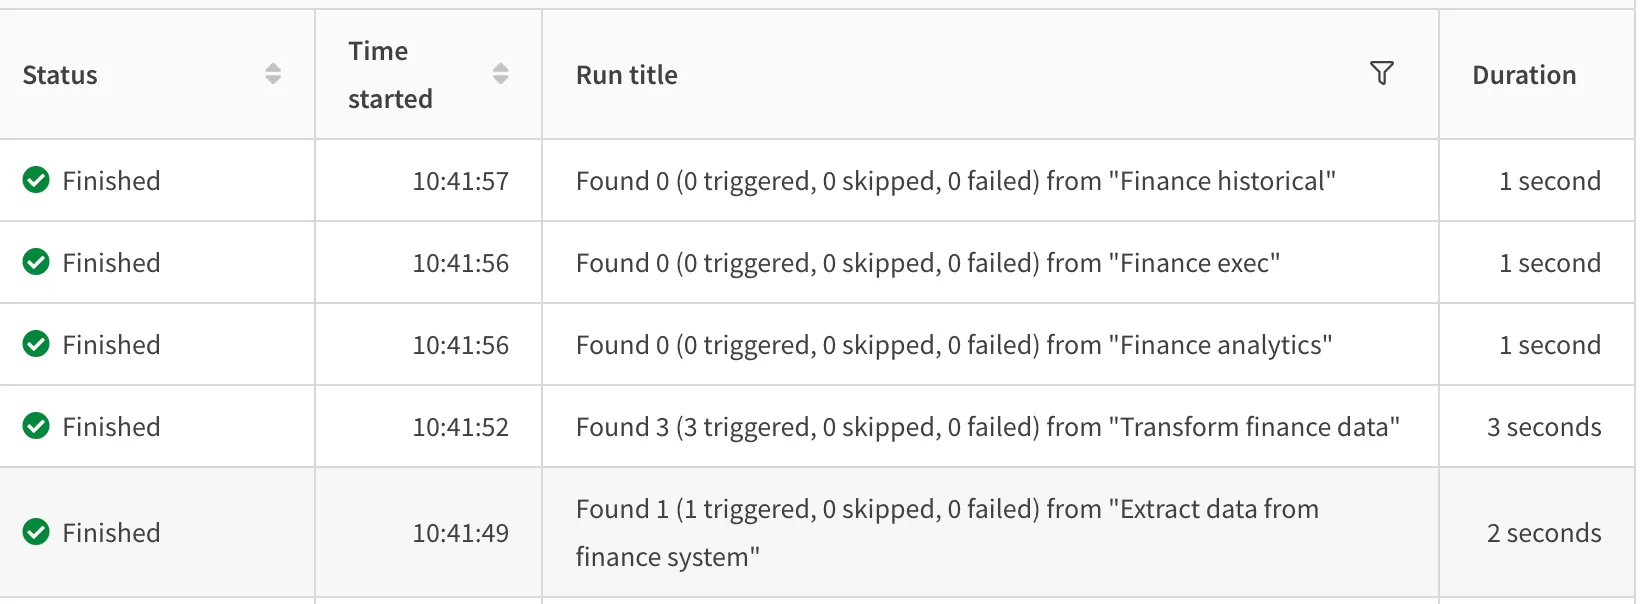Click the filter funnel icon in Run title column
Screen dimensions: 1640x604
pos(1382,73)
